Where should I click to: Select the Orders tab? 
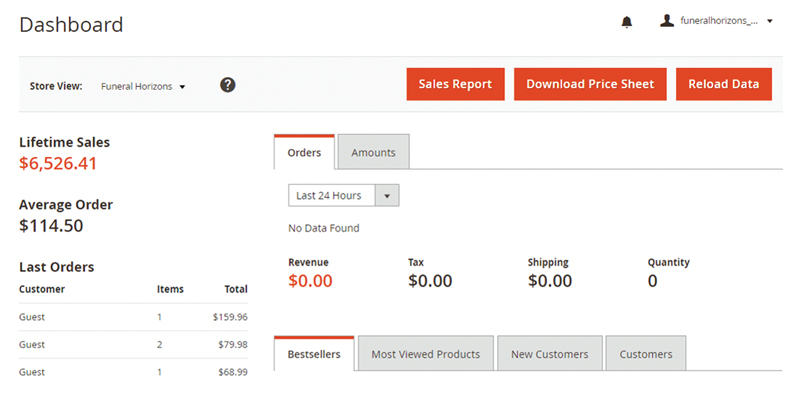click(x=304, y=152)
